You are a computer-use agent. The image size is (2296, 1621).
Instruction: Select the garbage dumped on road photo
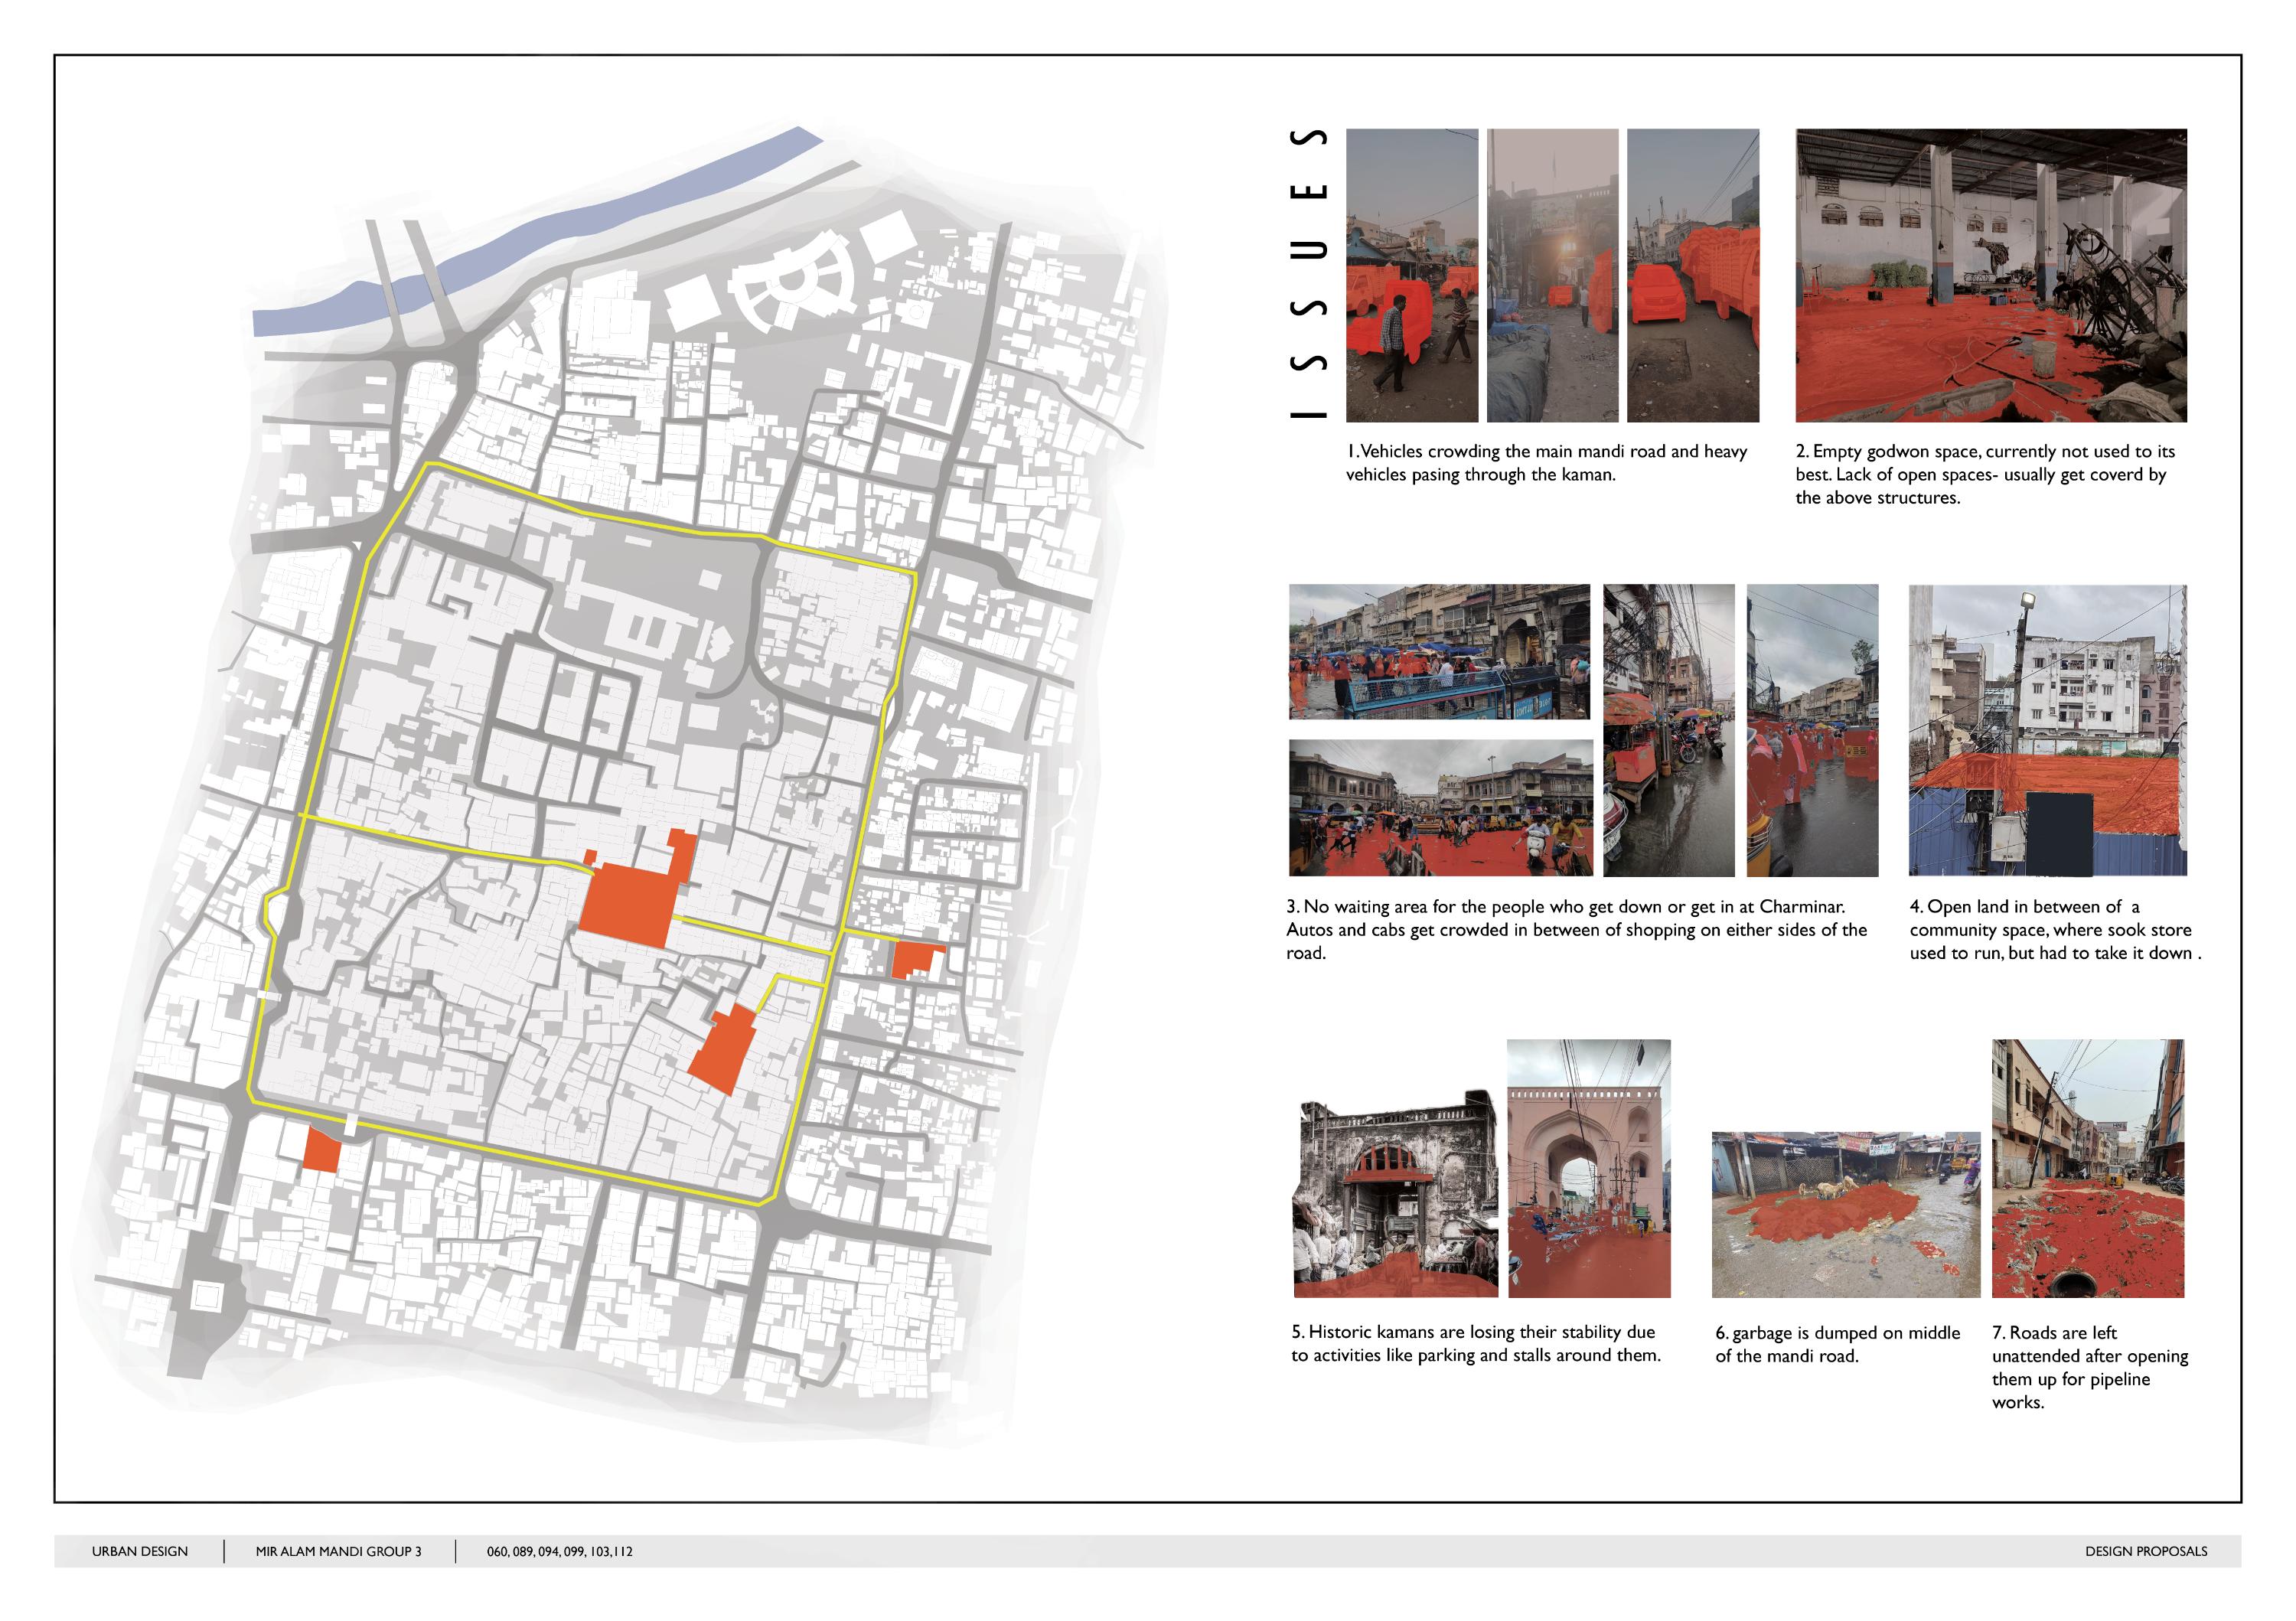(x=1845, y=1214)
